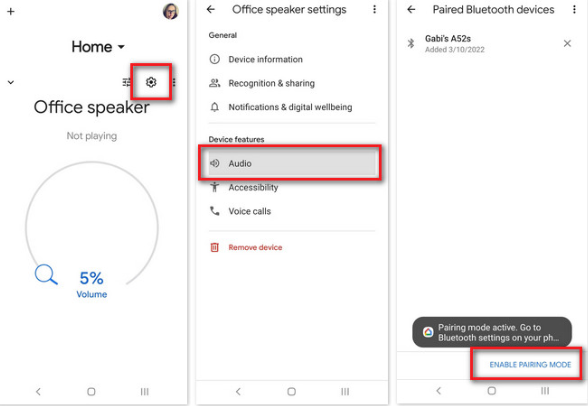Viewport: 588px width, 406px height.
Task: Open Notifications & digital wellbeing
Action: [292, 107]
